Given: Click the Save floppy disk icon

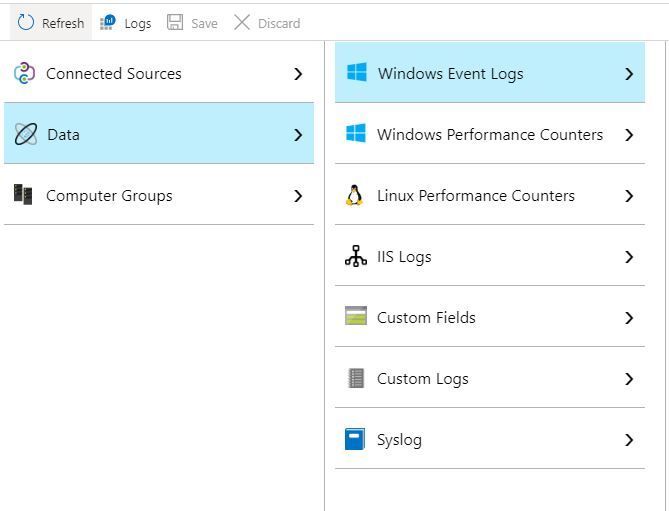Looking at the screenshot, I should pyautogui.click(x=175, y=22).
